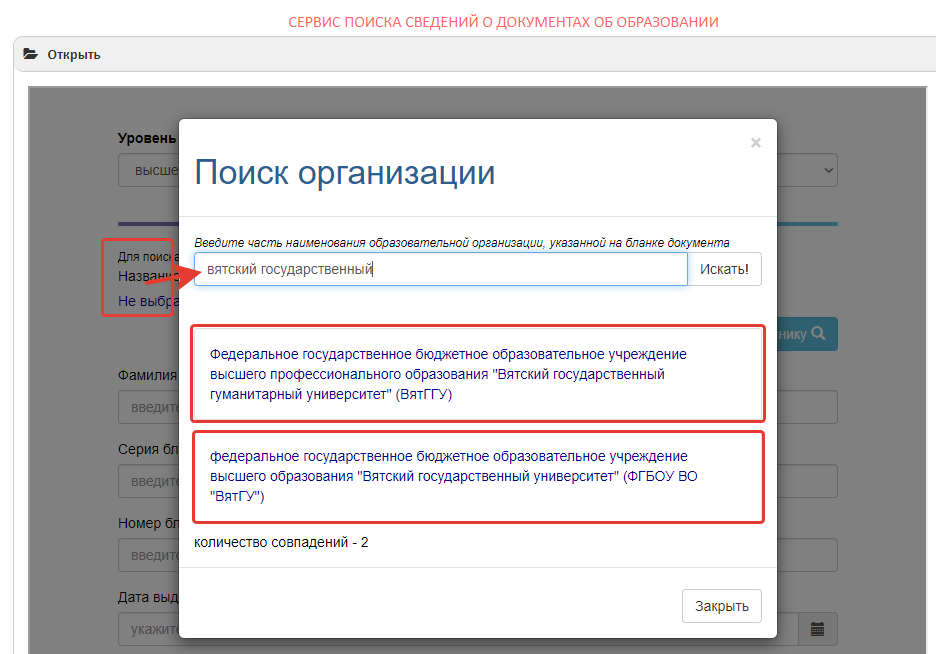
Task: Expand the Открыть panel header
Action: pos(475,54)
